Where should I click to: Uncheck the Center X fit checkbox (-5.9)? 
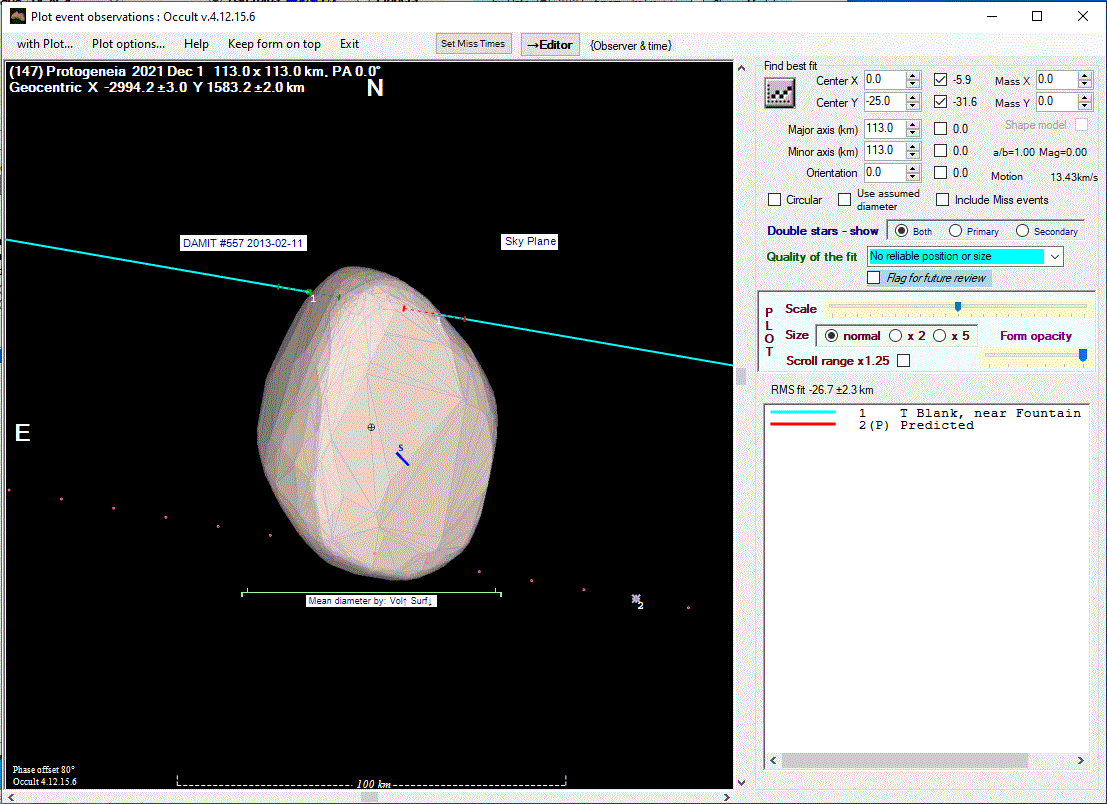coord(940,80)
